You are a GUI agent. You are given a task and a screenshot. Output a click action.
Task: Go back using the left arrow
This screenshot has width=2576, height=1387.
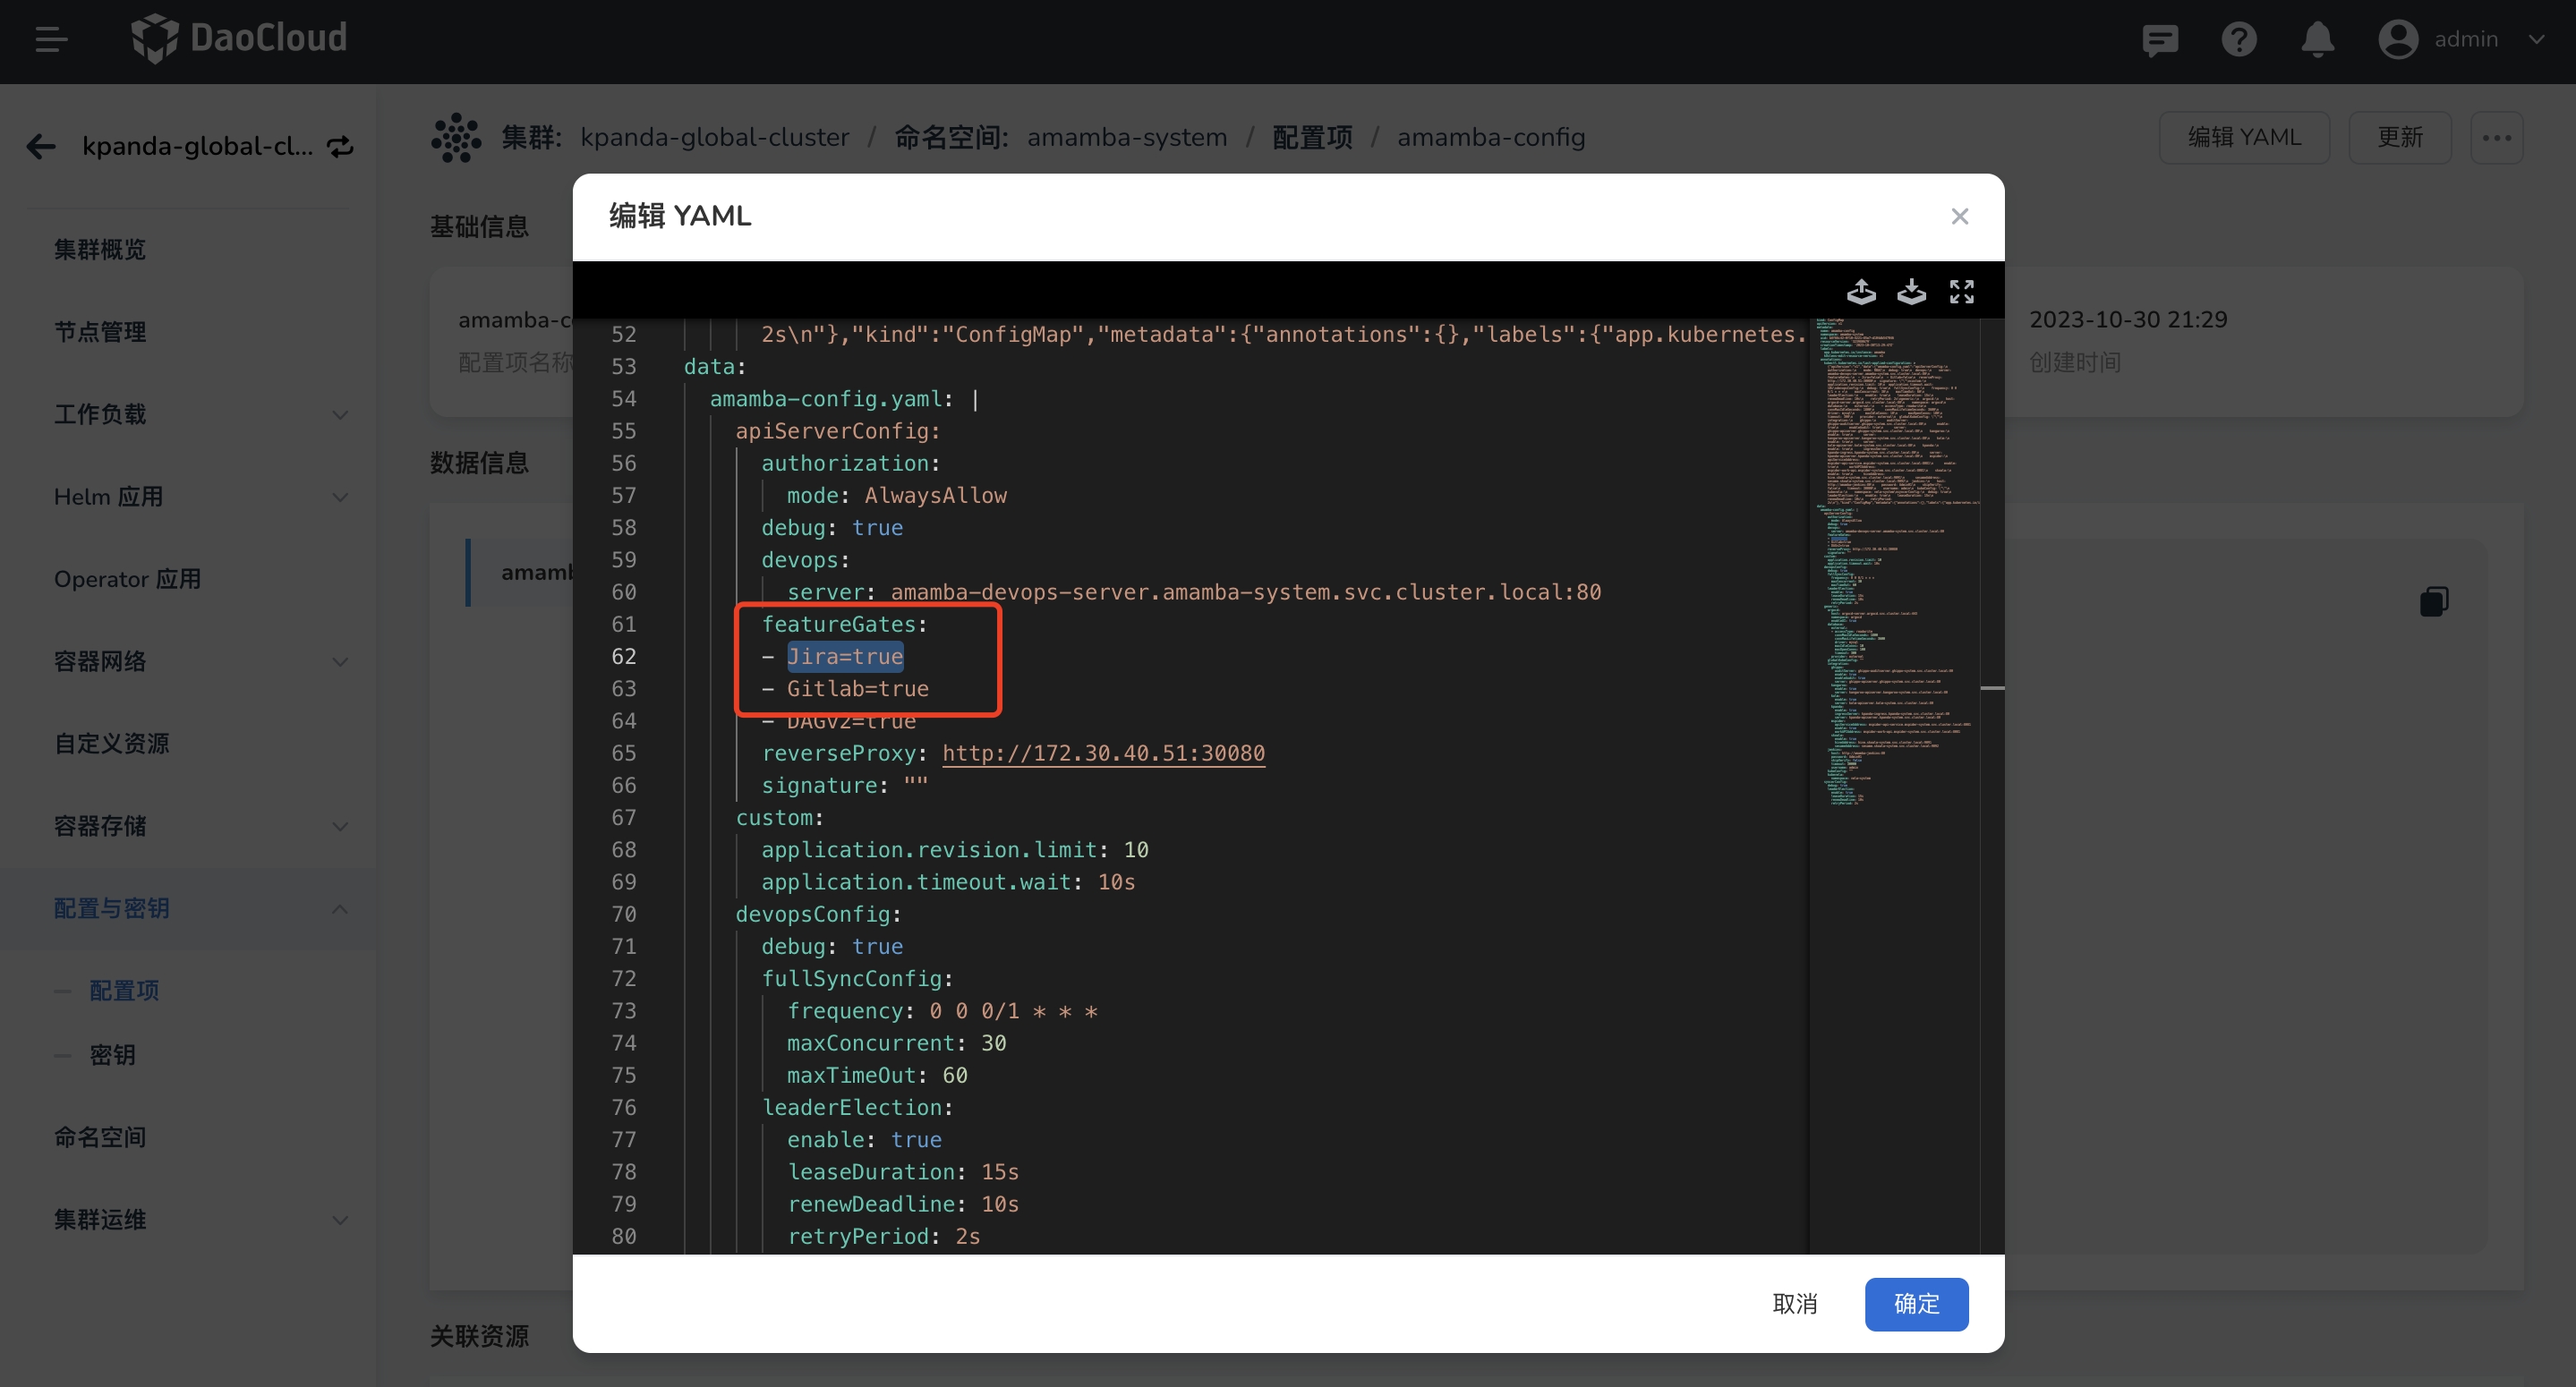click(41, 147)
